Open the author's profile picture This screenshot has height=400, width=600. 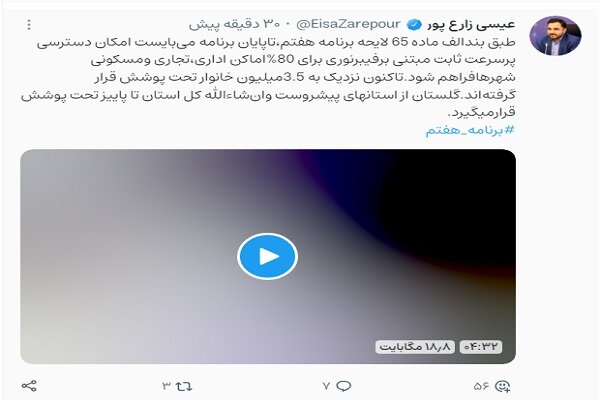tap(555, 36)
